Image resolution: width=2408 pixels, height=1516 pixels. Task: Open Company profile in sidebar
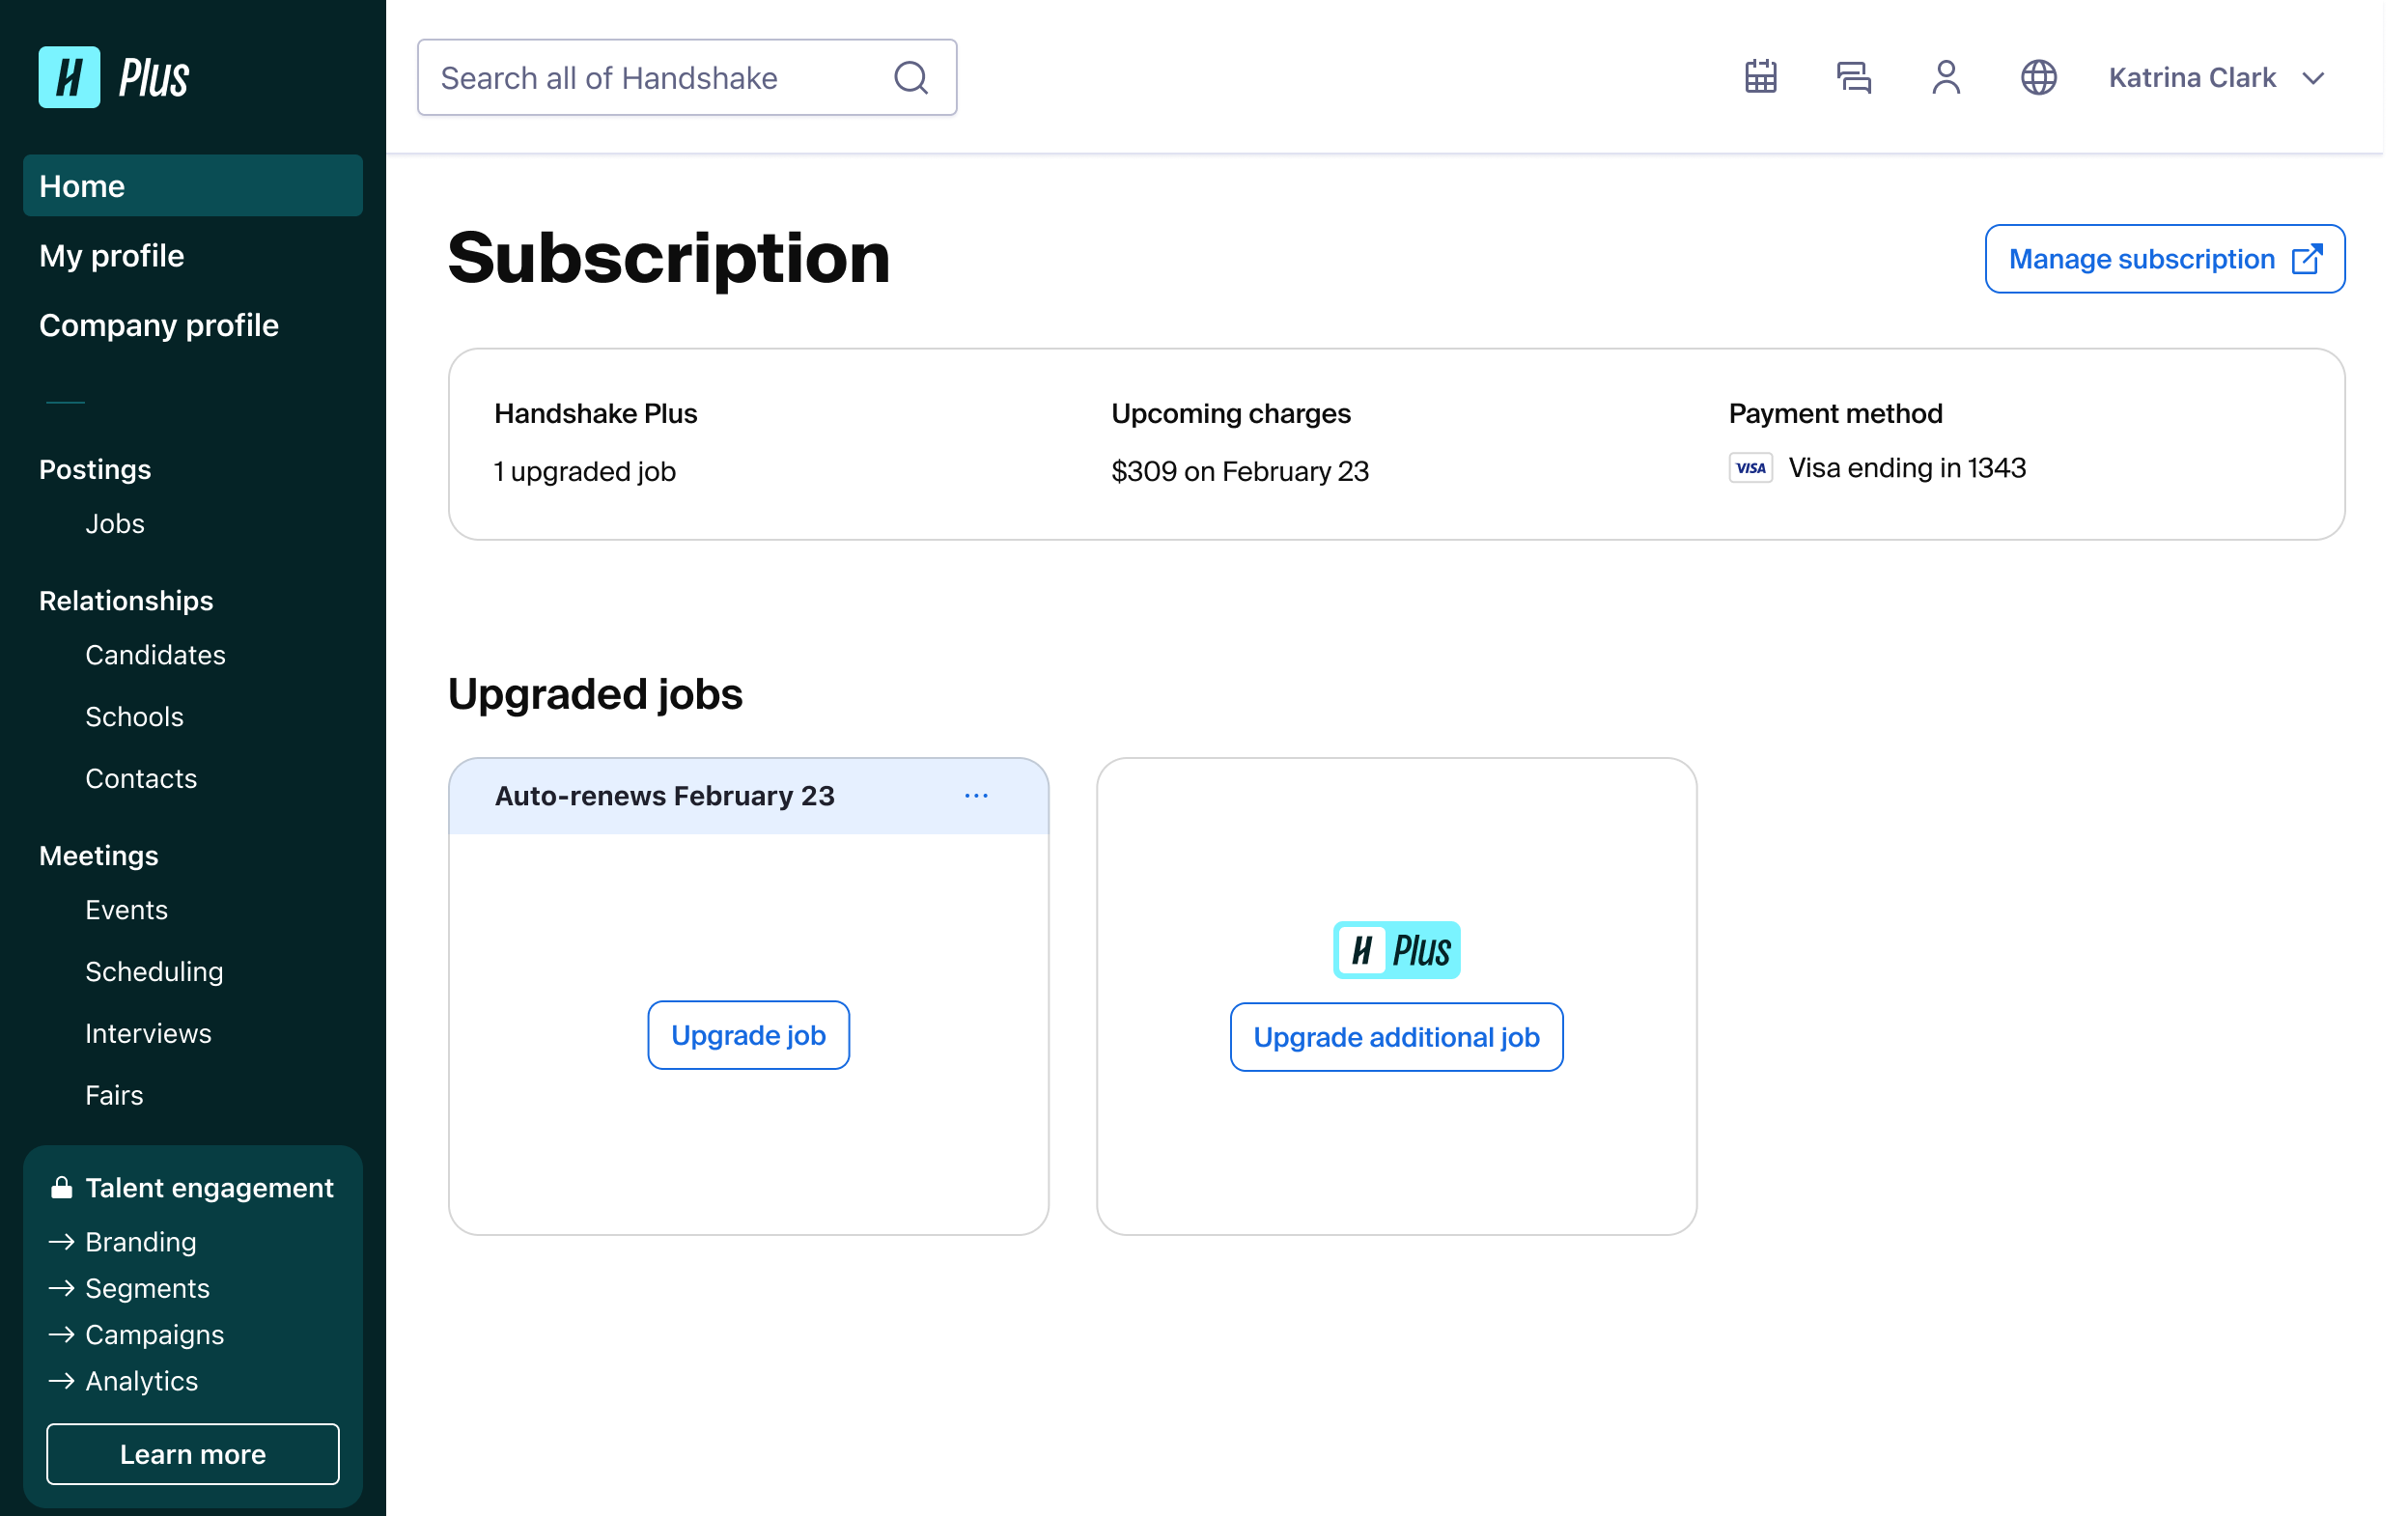159,325
